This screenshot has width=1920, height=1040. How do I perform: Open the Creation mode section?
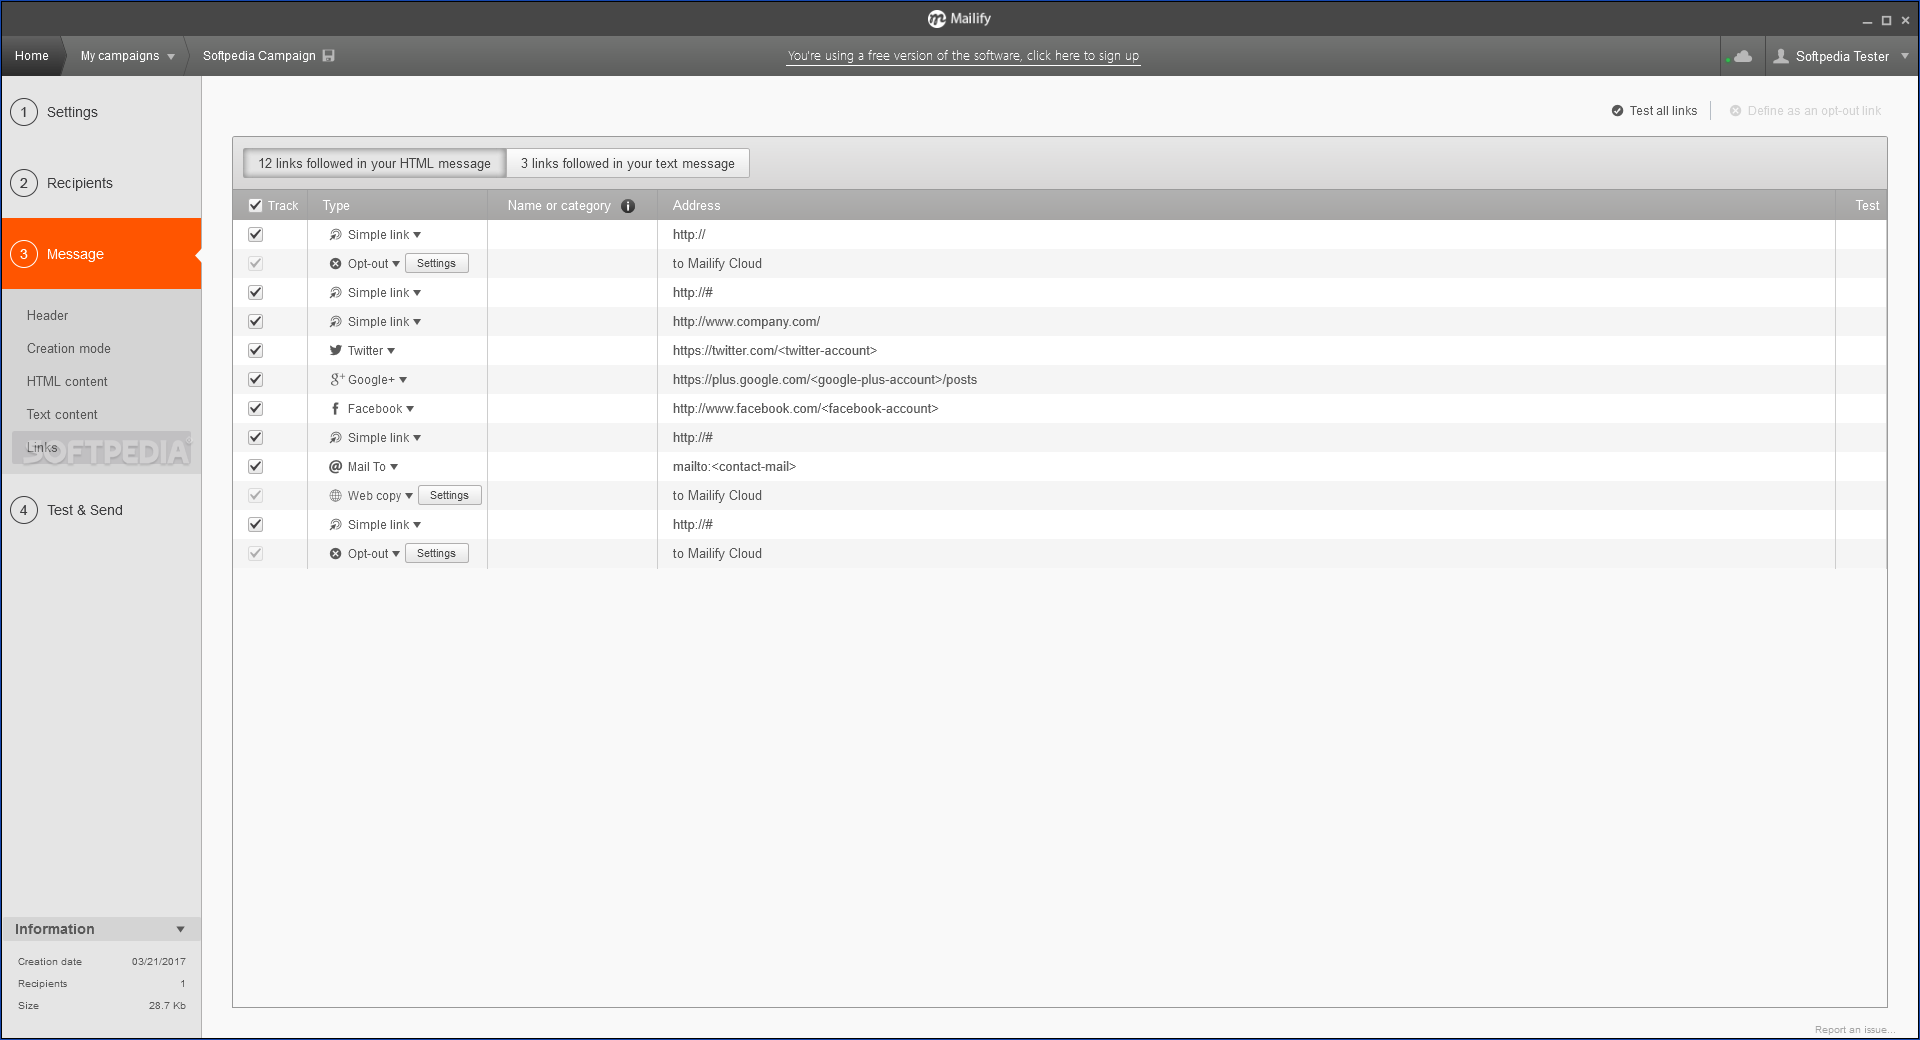point(69,349)
